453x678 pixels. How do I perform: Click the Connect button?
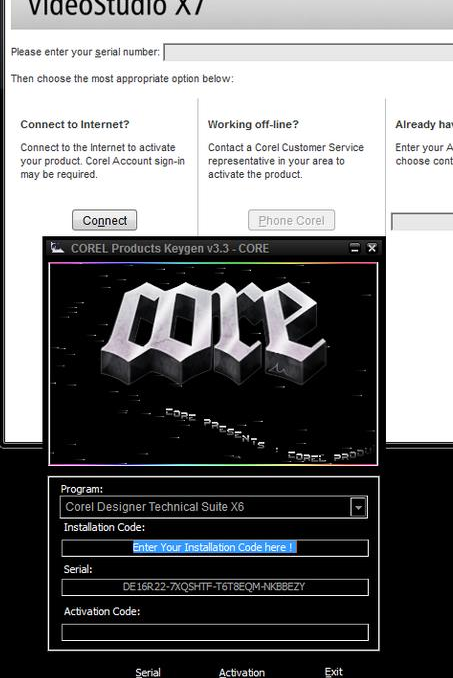(x=105, y=220)
